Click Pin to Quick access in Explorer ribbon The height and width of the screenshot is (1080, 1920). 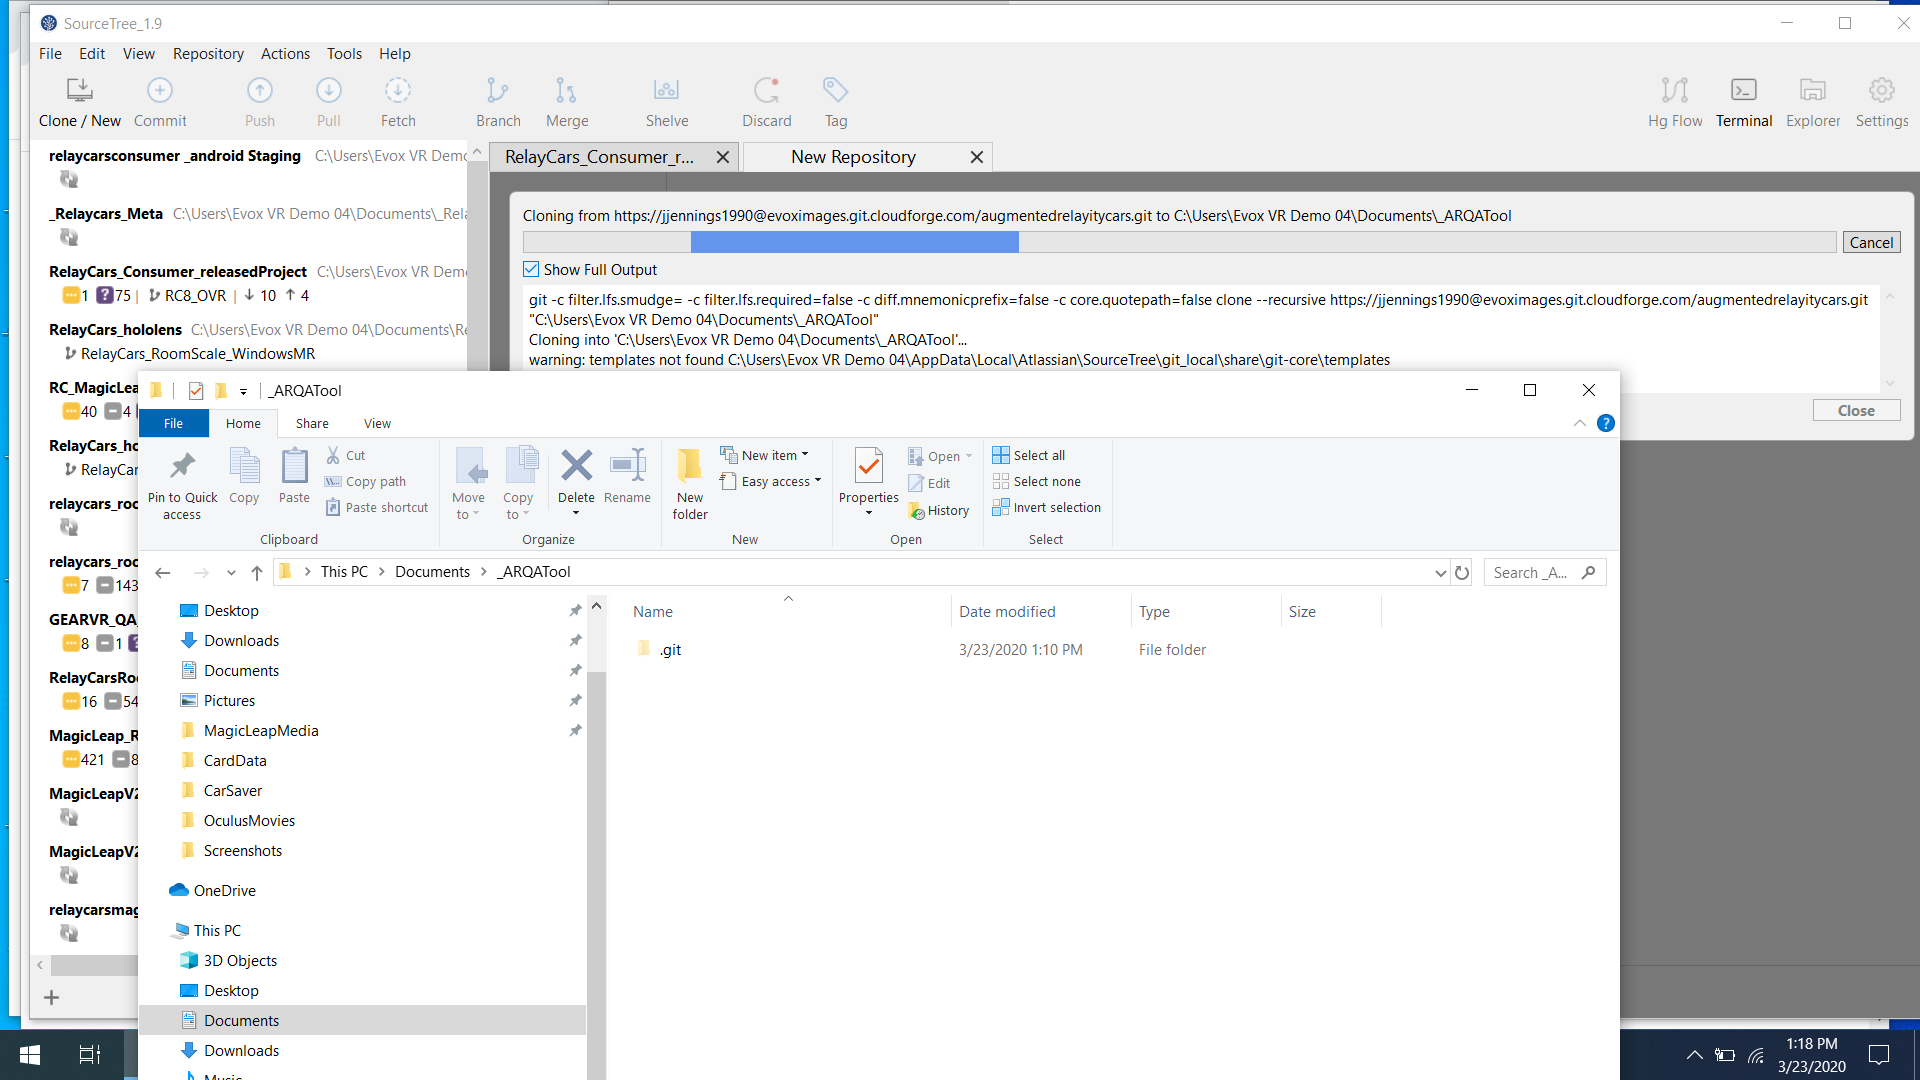tap(182, 485)
